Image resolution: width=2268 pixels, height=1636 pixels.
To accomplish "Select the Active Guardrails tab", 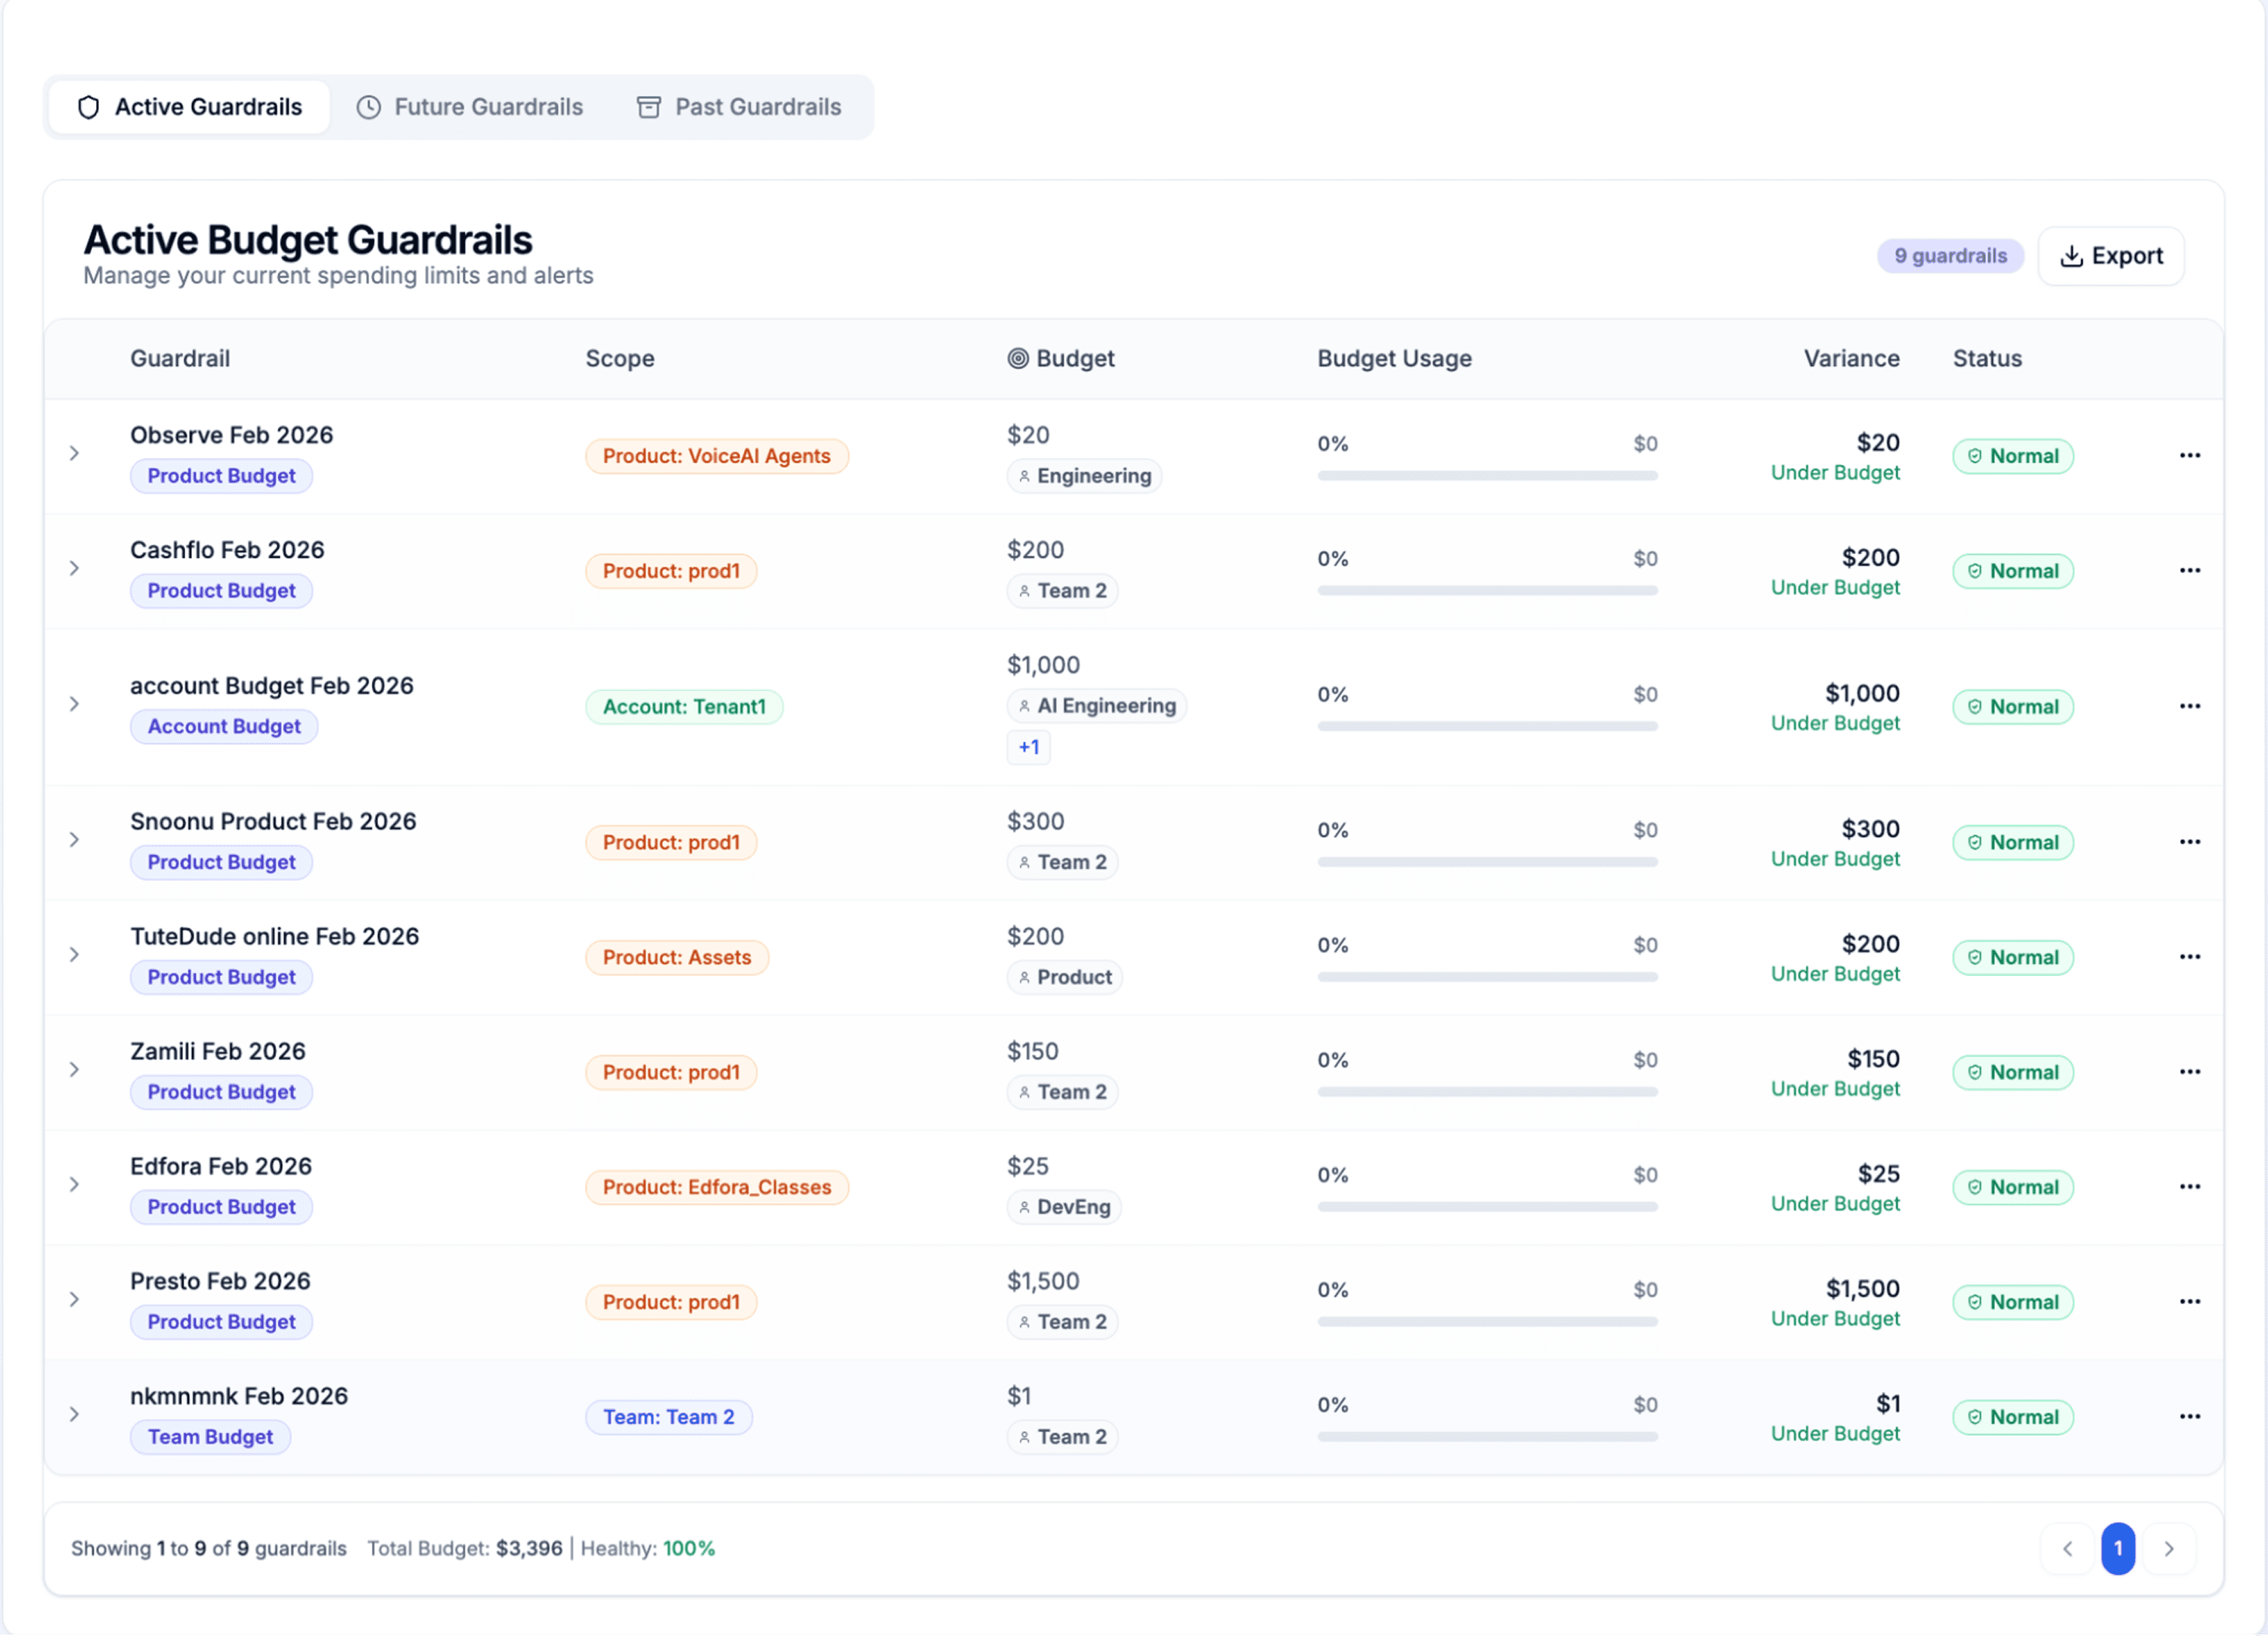I will click(190, 107).
